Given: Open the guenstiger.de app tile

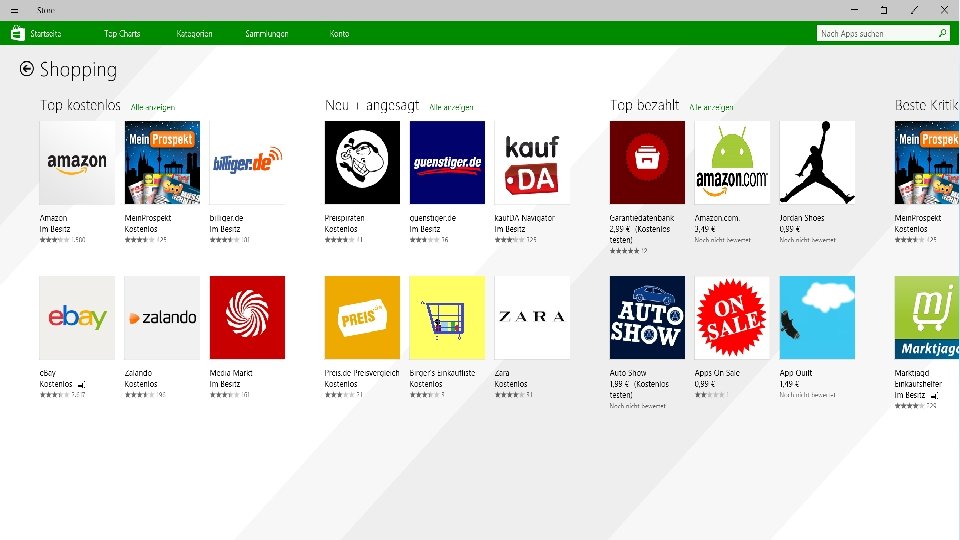Looking at the screenshot, I should (x=448, y=162).
